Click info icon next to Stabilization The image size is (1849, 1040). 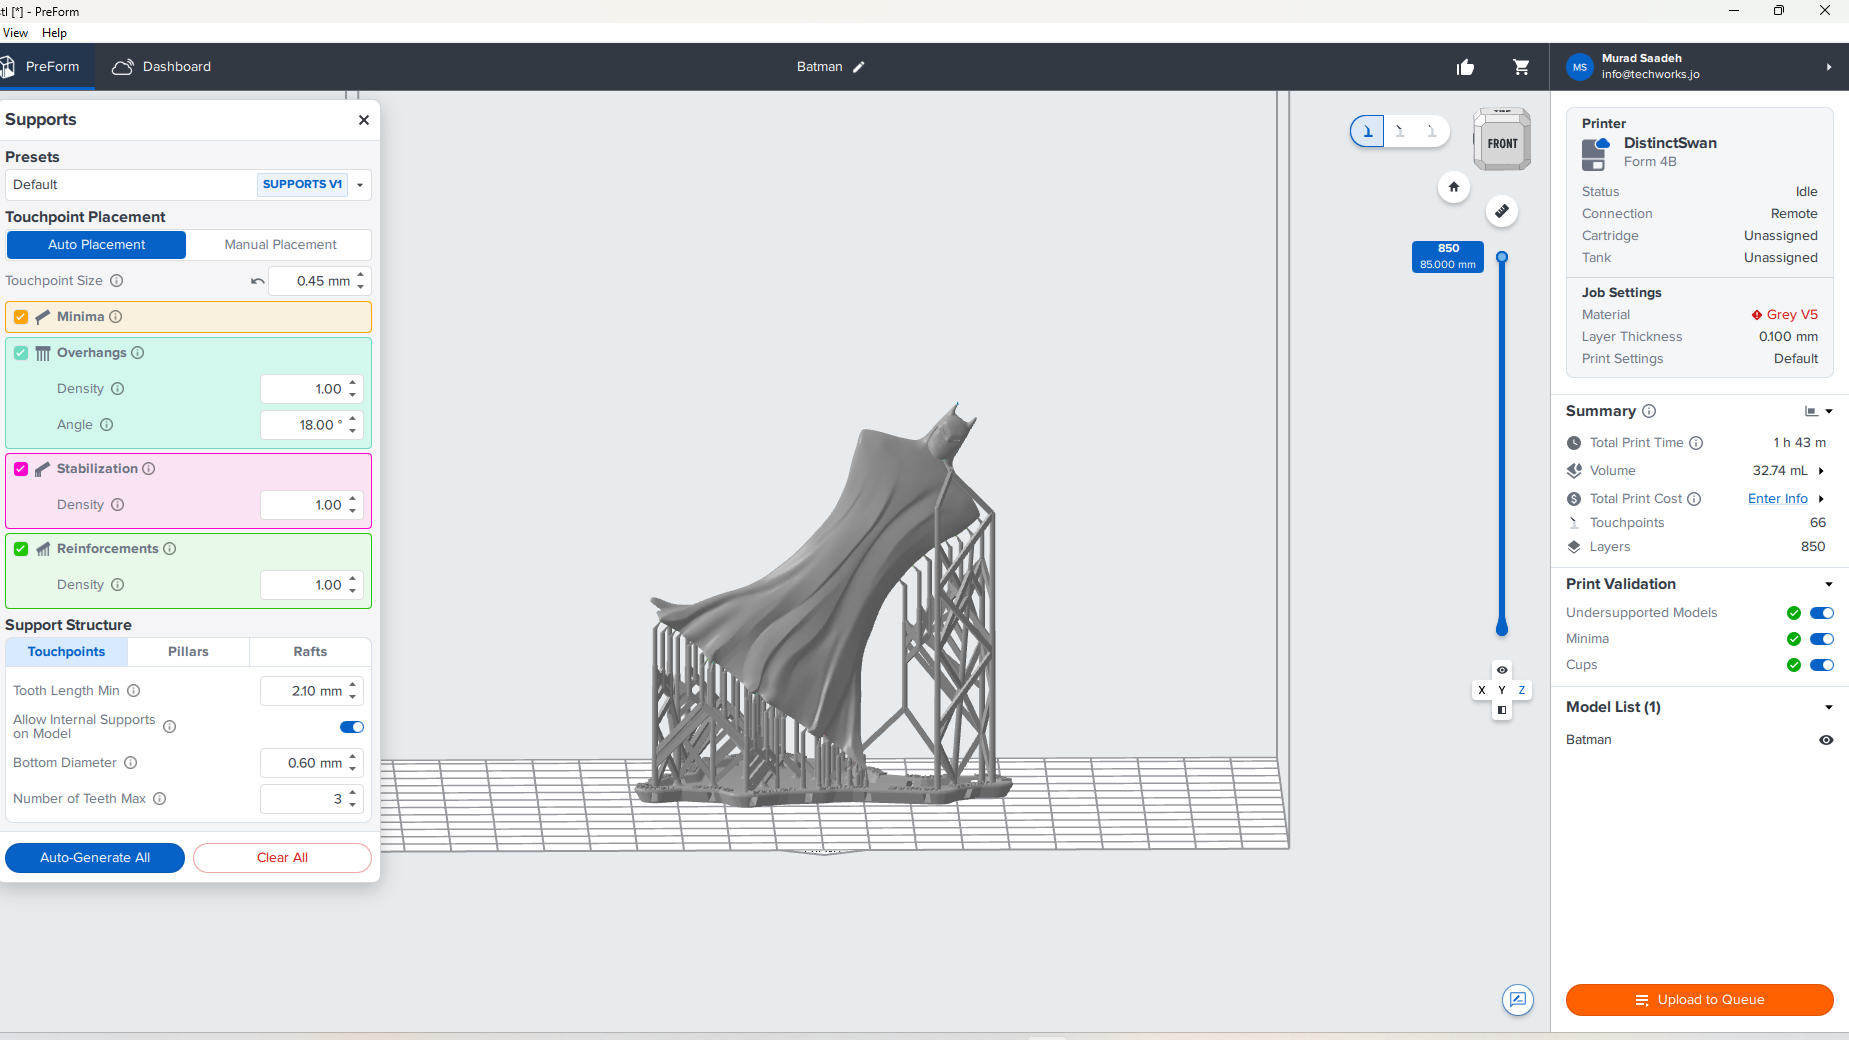click(149, 469)
